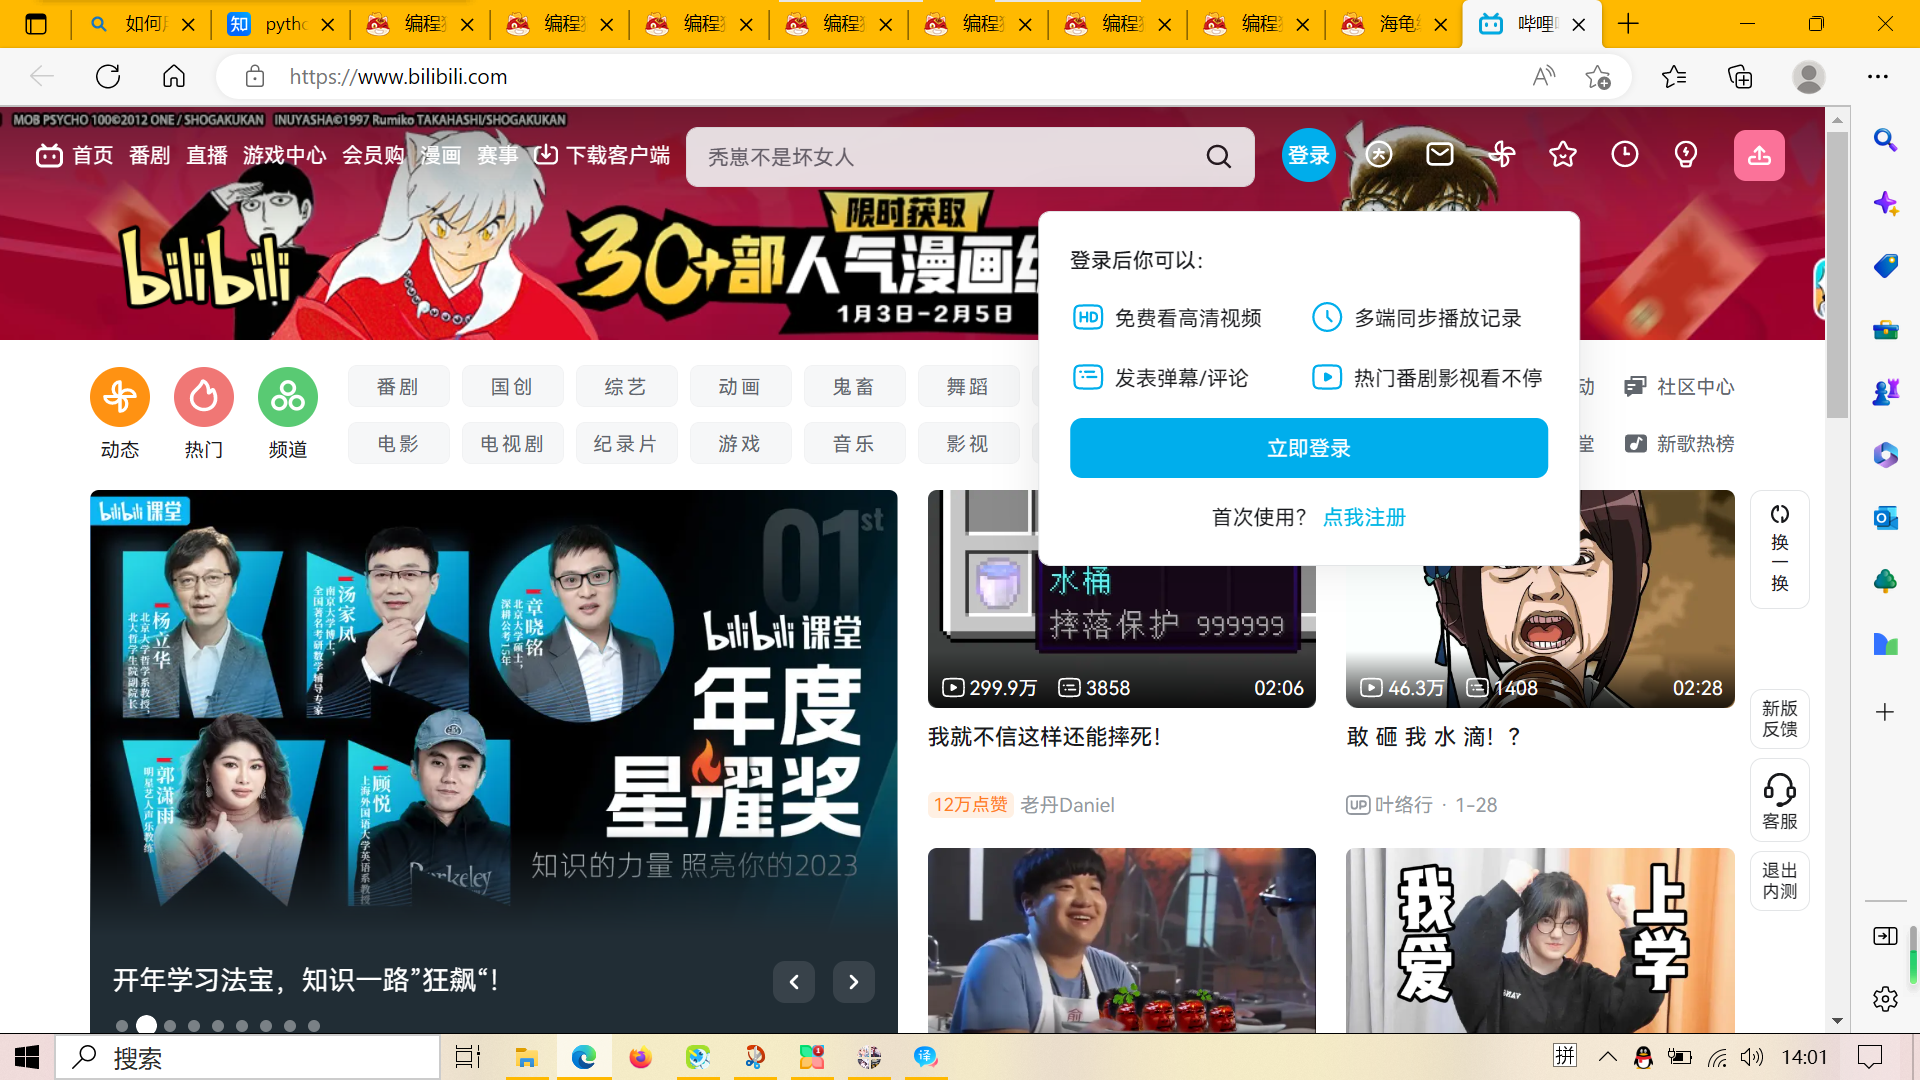Open the 社区中心 link
Image resolution: width=1920 pixels, height=1080 pixels.
click(x=1680, y=387)
